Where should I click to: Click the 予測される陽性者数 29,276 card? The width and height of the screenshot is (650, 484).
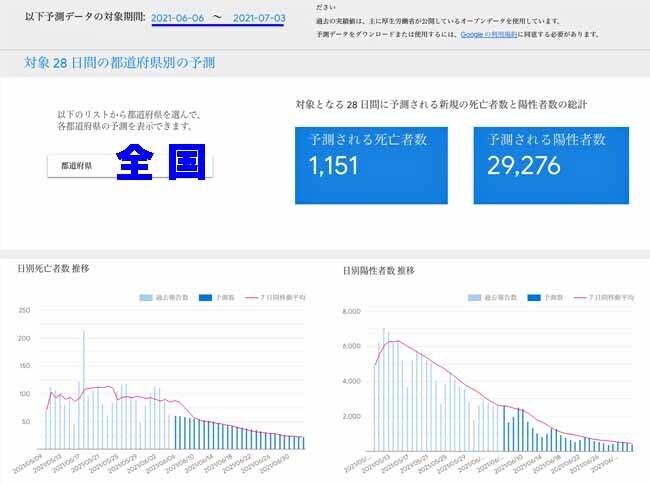coord(551,165)
